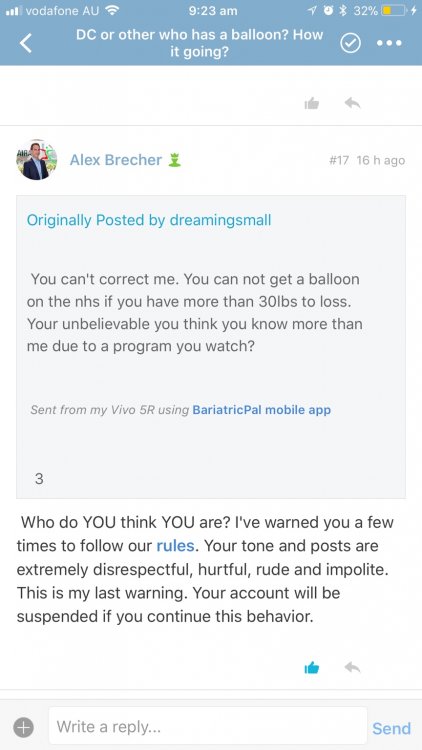
Task: Open the Alex Brecher username link
Action: 116,160
